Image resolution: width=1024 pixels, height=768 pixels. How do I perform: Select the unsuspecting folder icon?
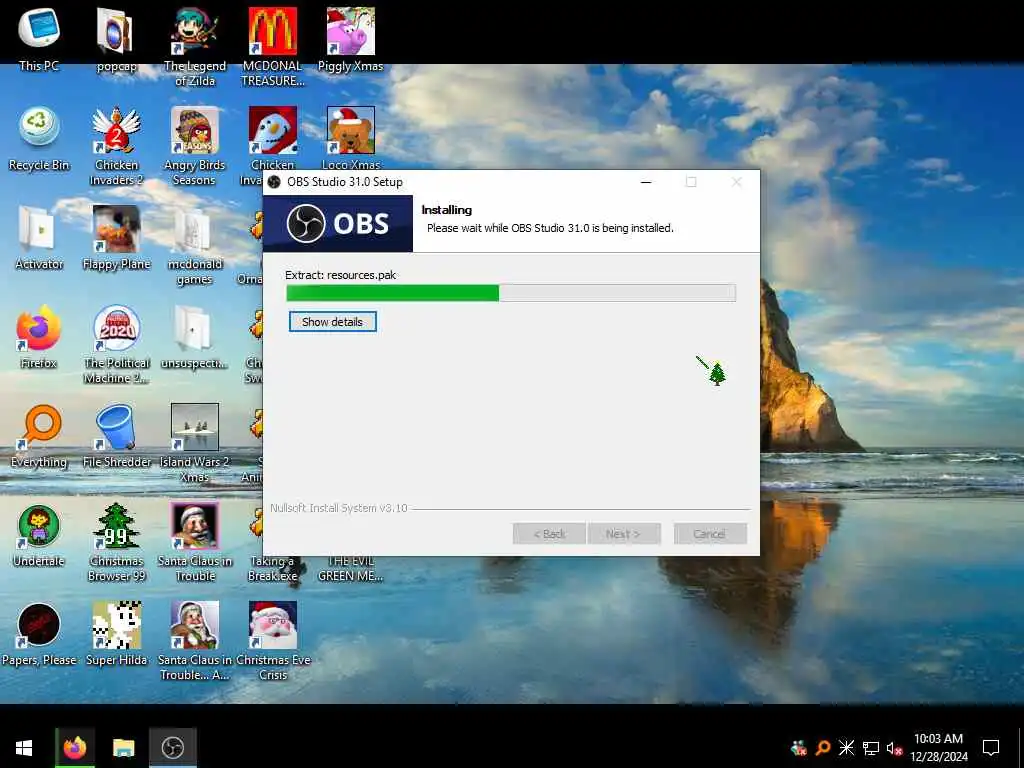pyautogui.click(x=195, y=337)
